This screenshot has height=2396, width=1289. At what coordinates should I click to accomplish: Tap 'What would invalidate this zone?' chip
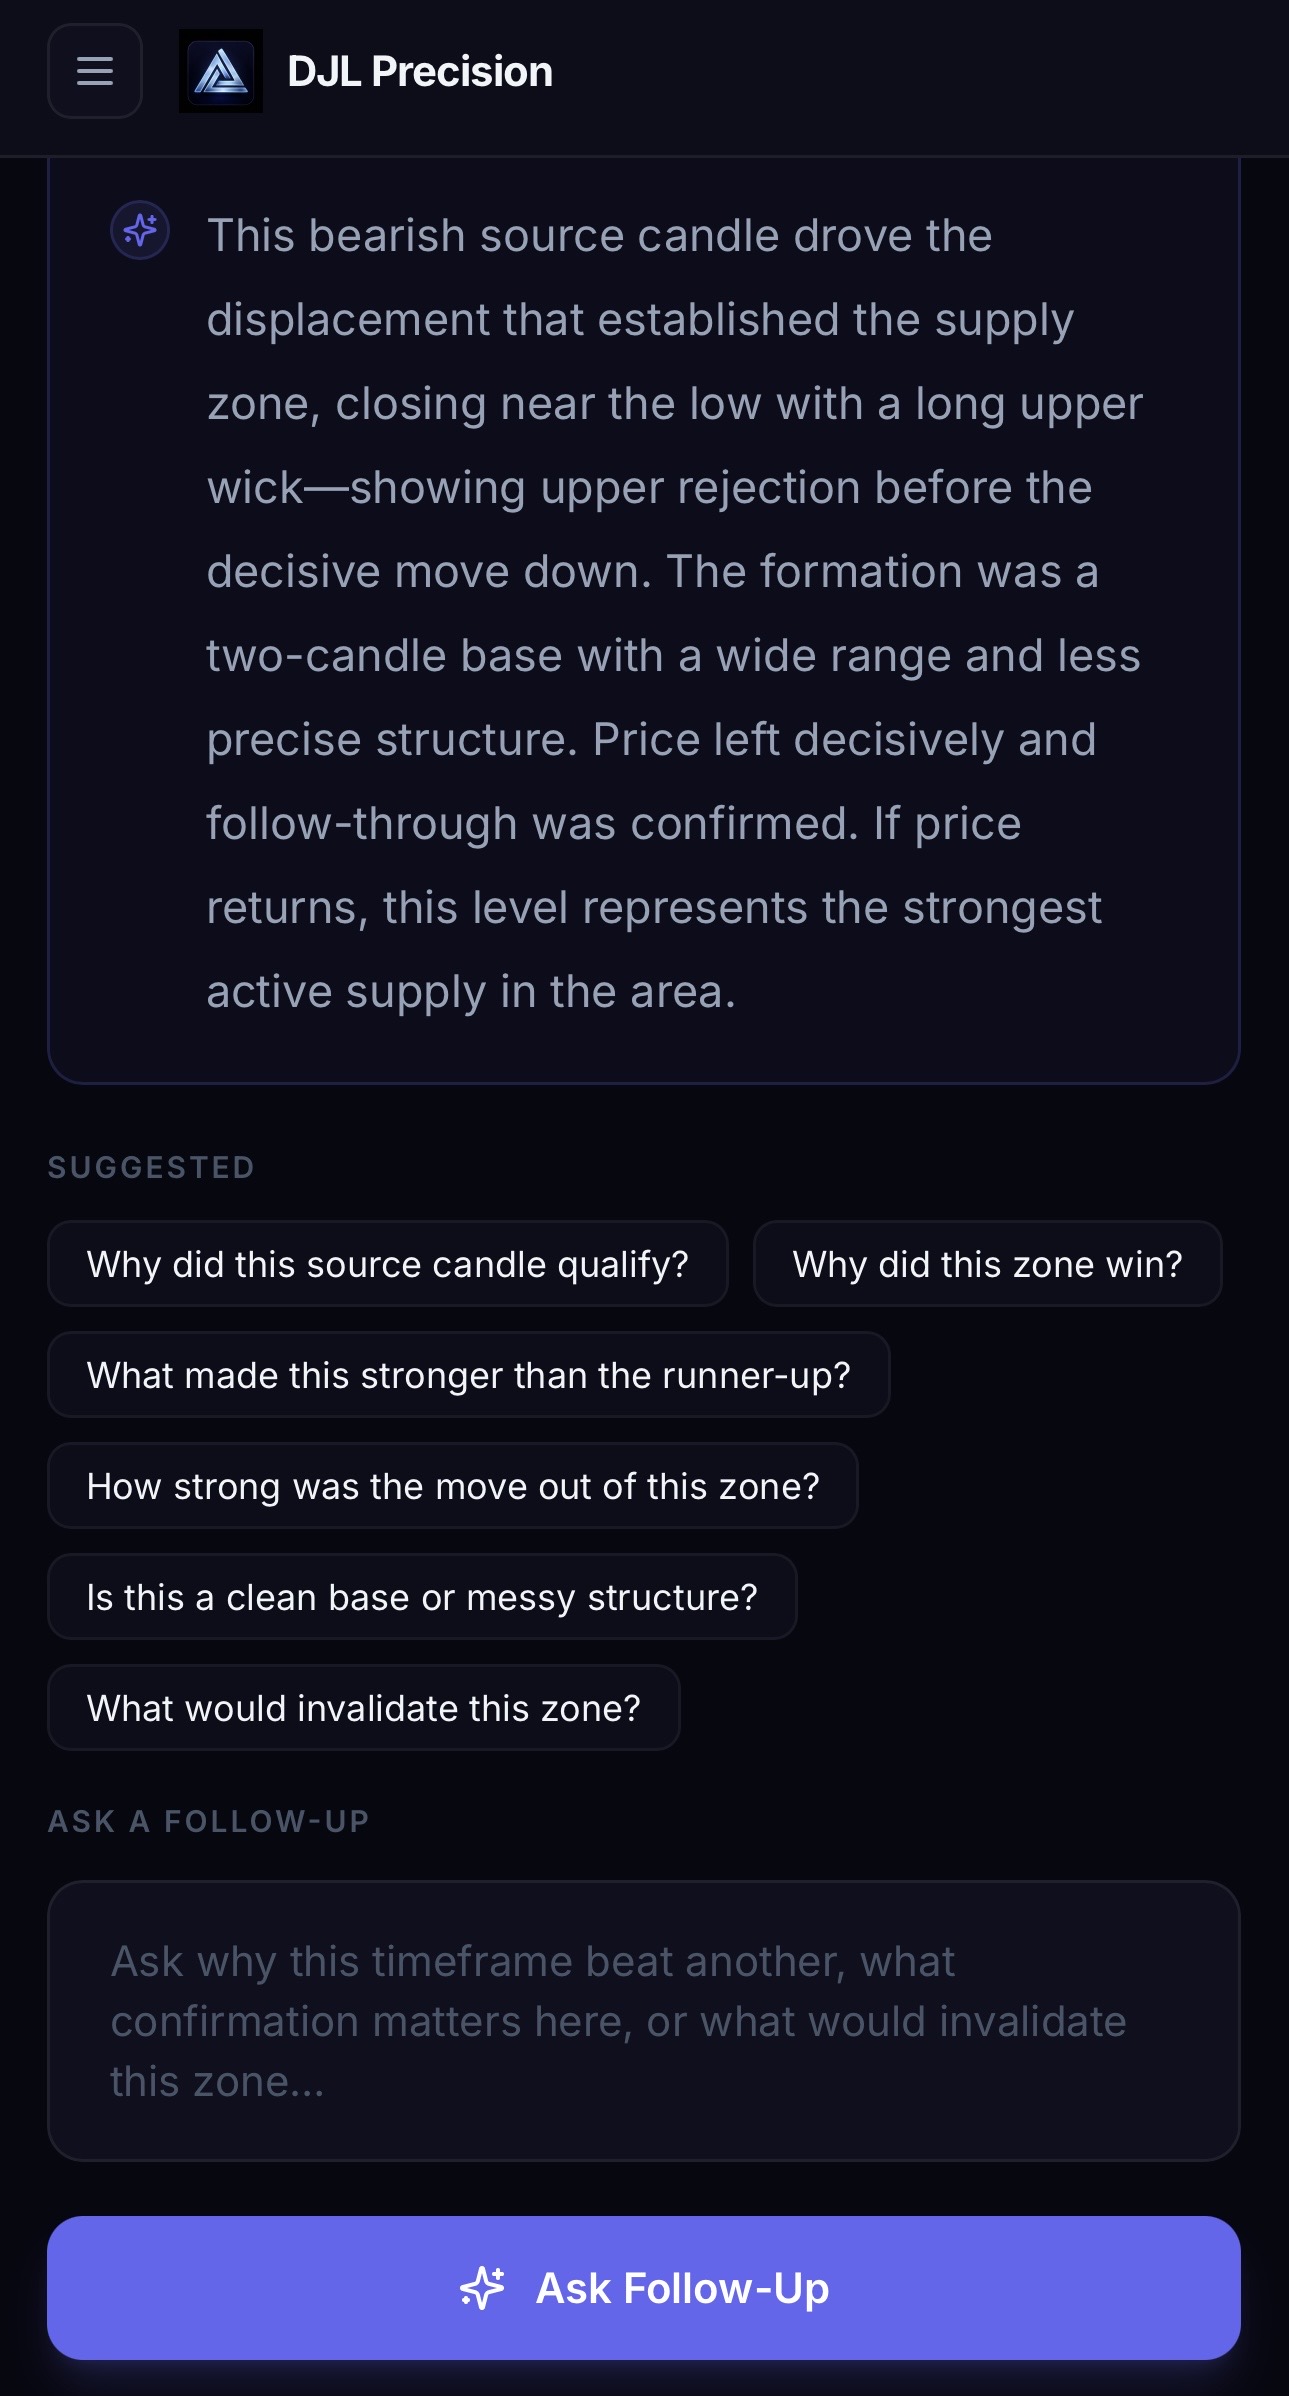364,1708
